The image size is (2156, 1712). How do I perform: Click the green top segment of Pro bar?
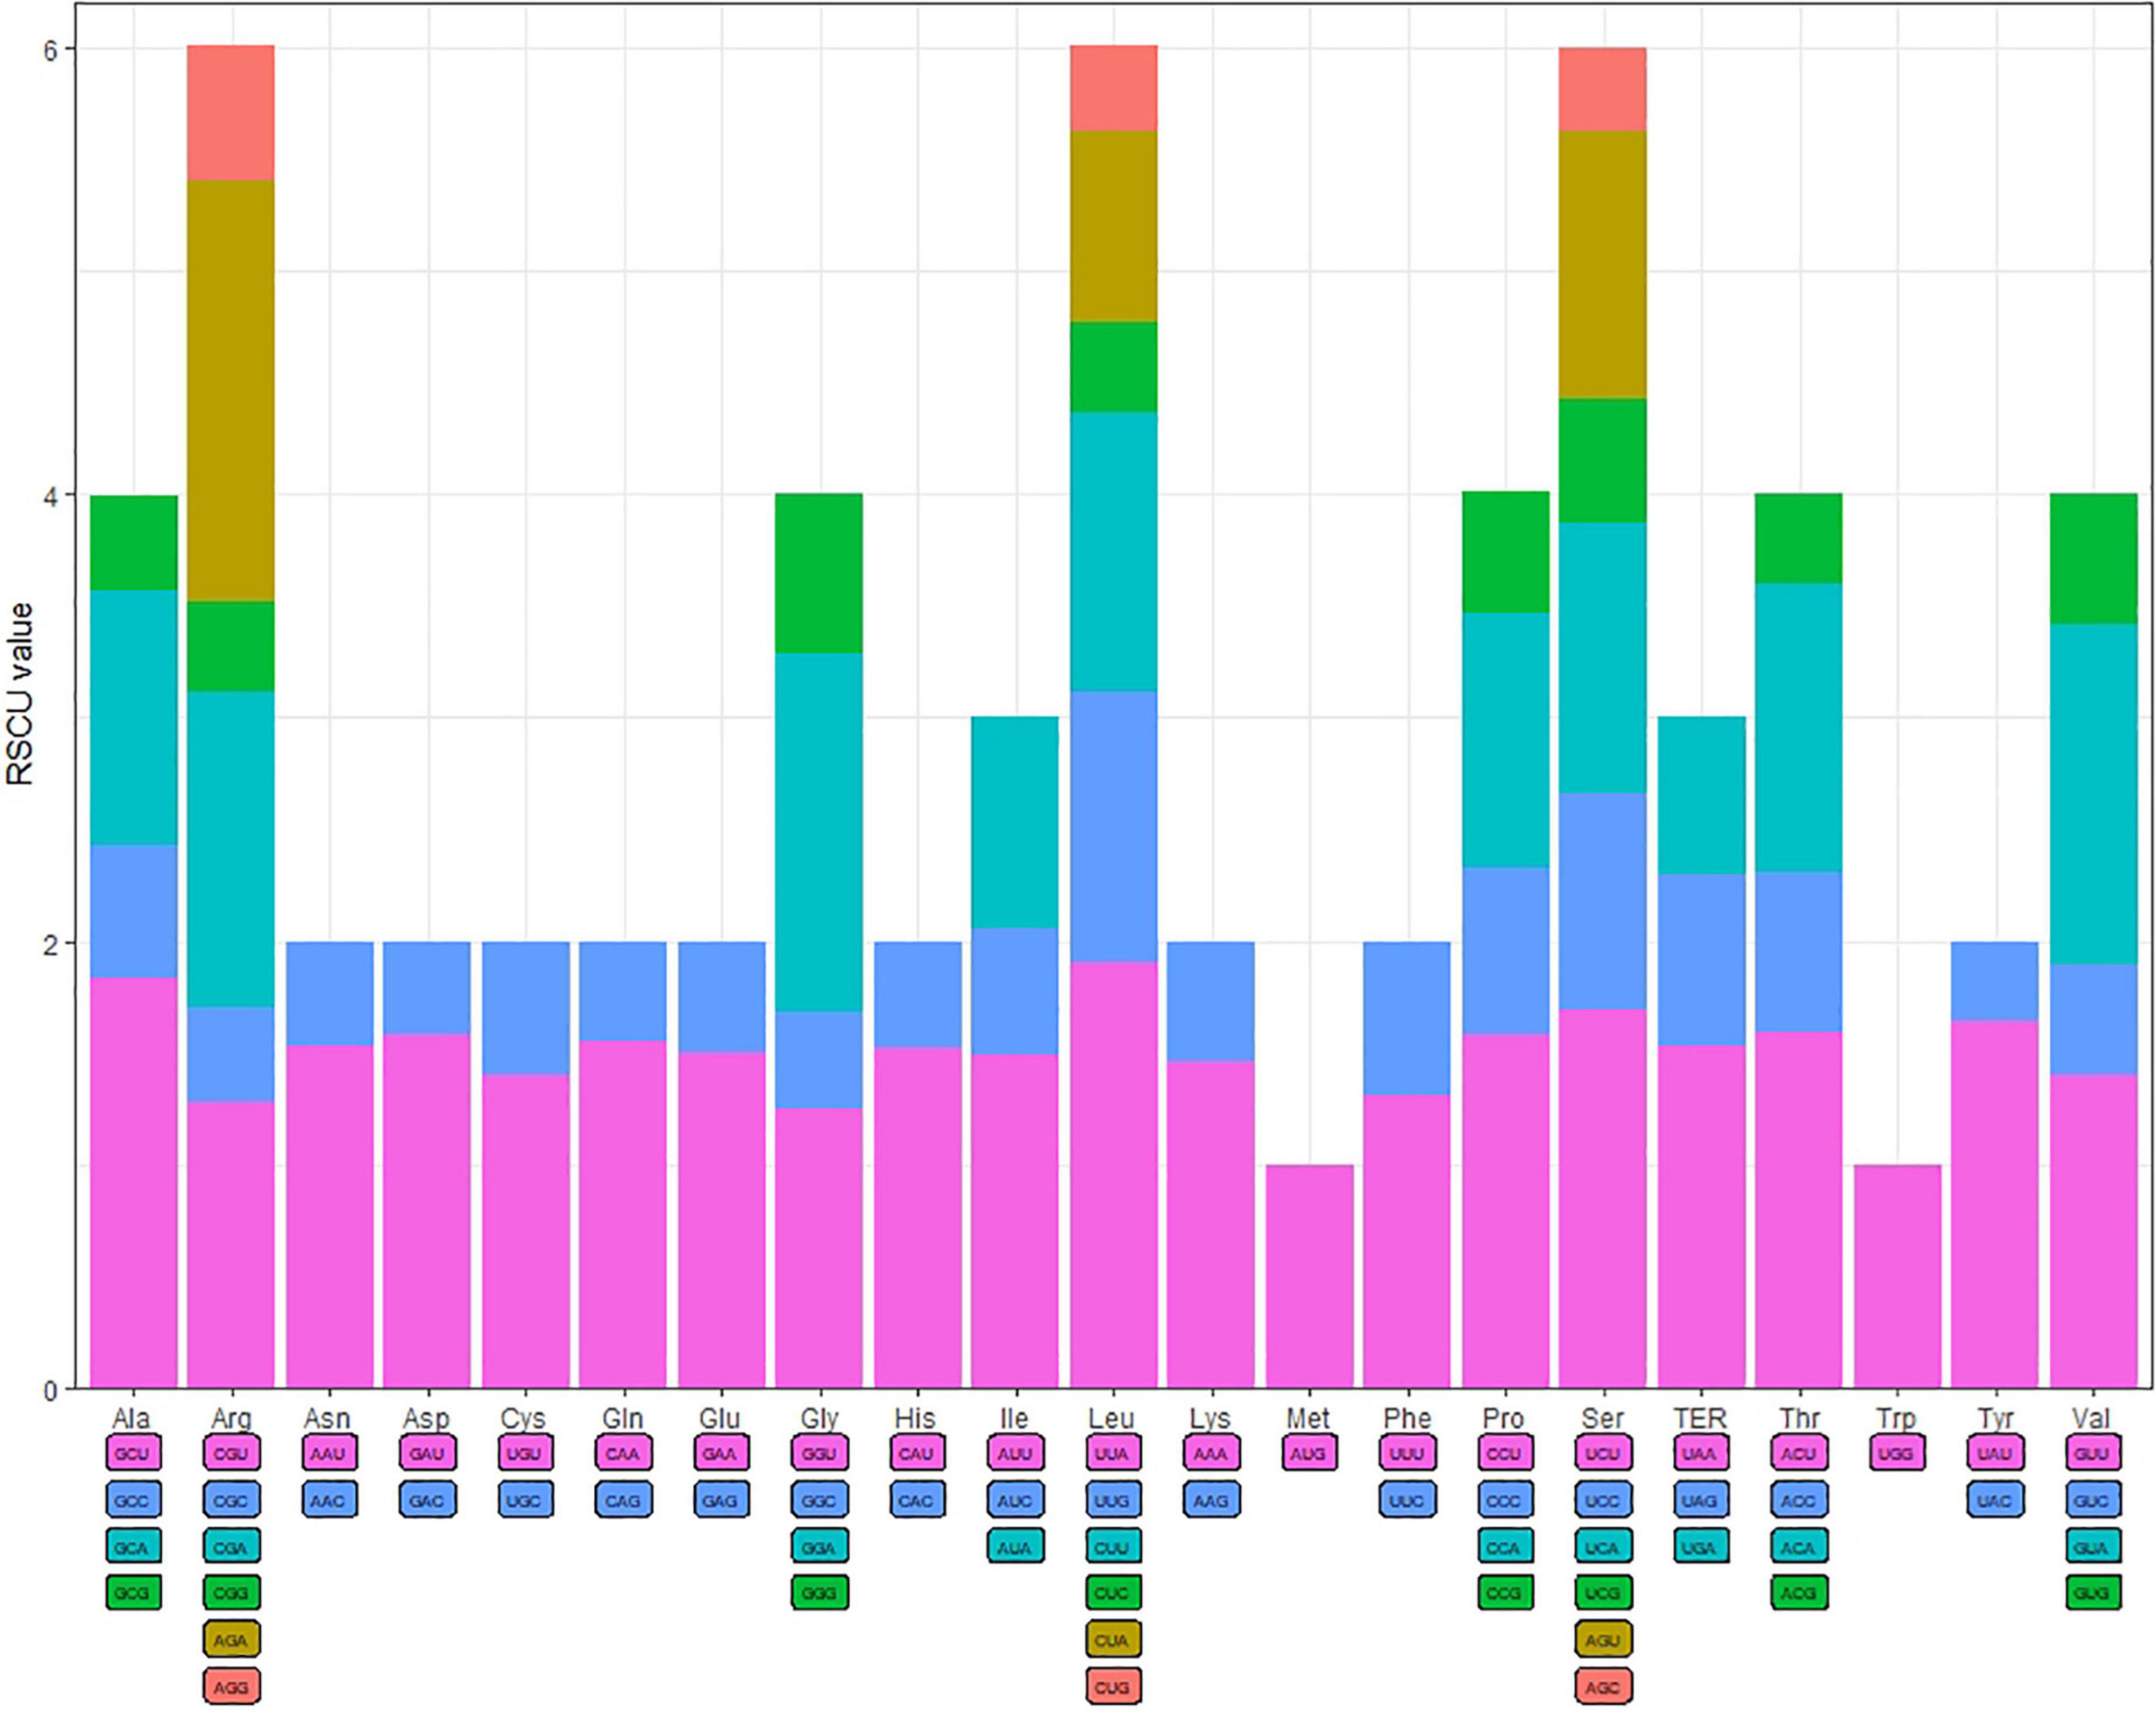tap(1505, 552)
